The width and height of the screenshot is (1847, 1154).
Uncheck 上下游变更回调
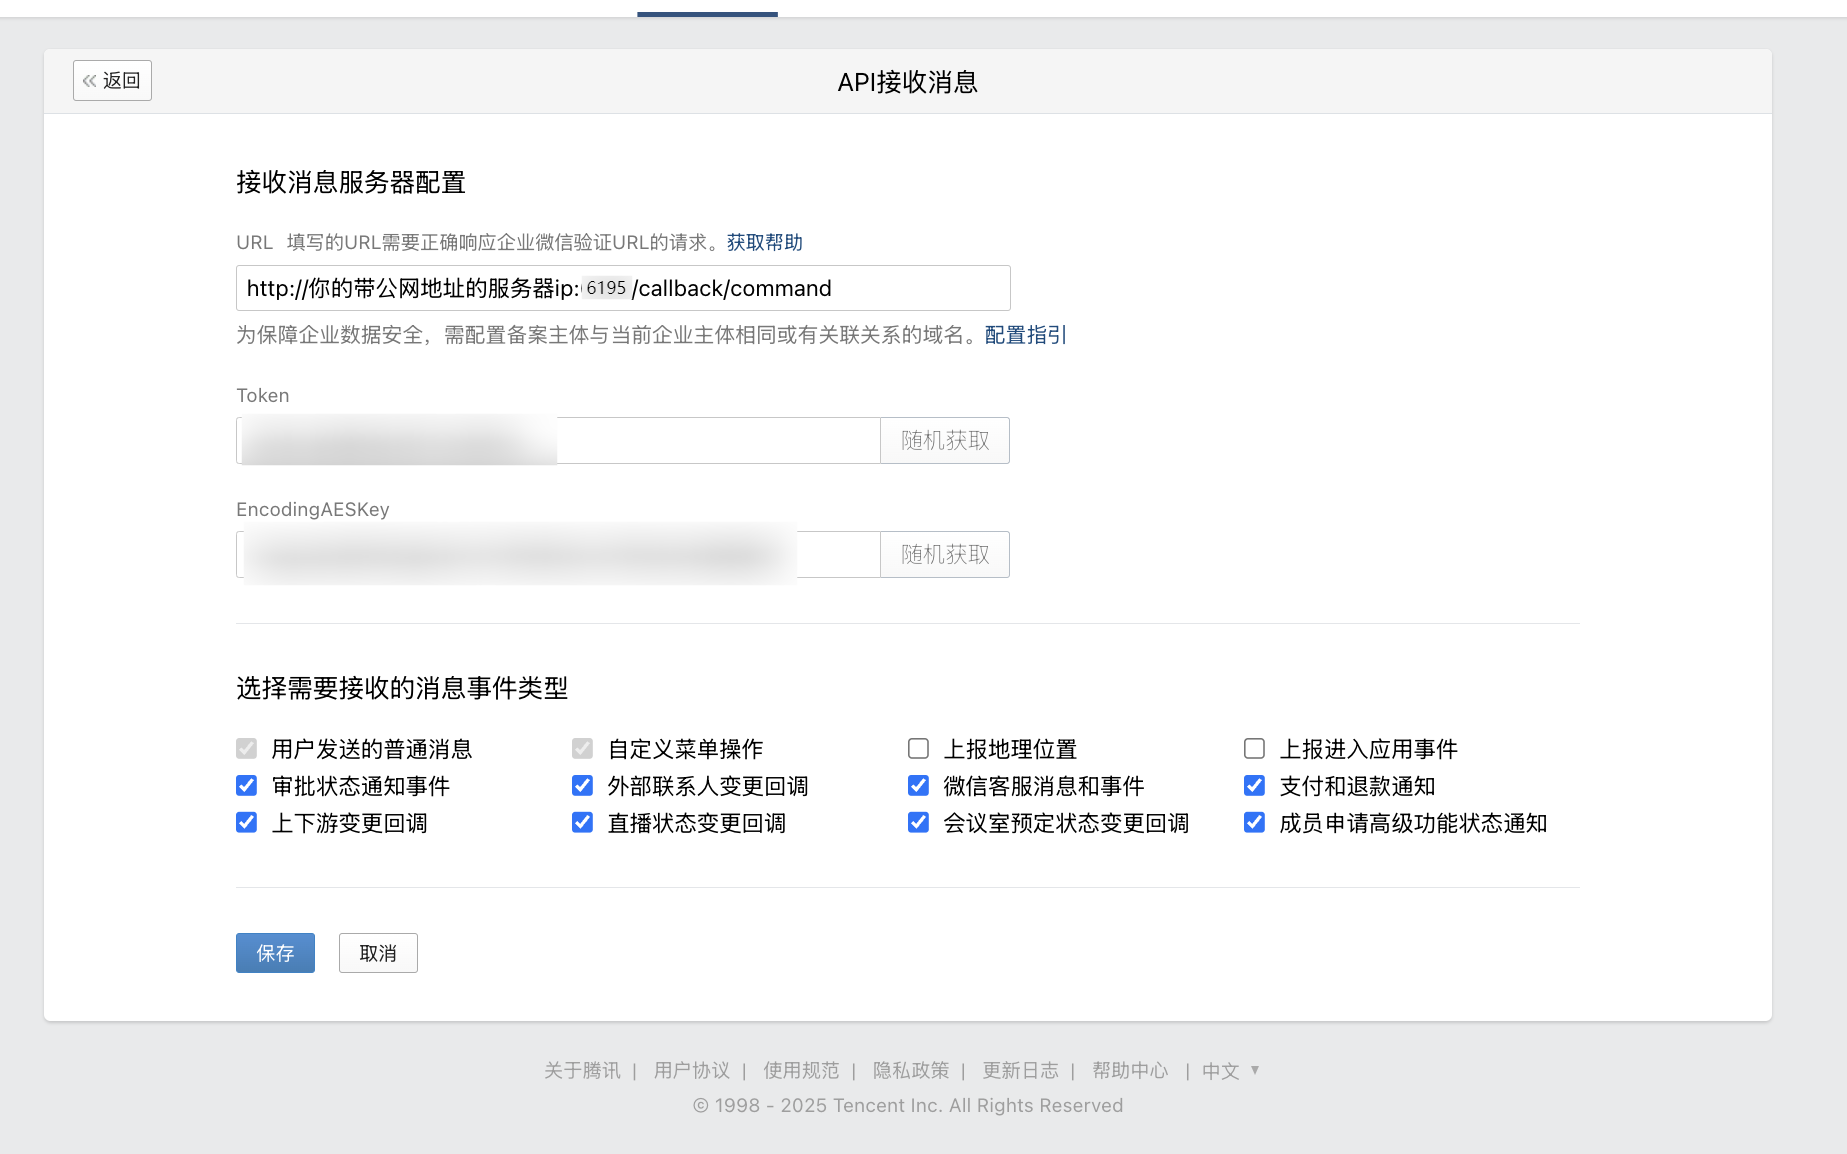pos(246,823)
